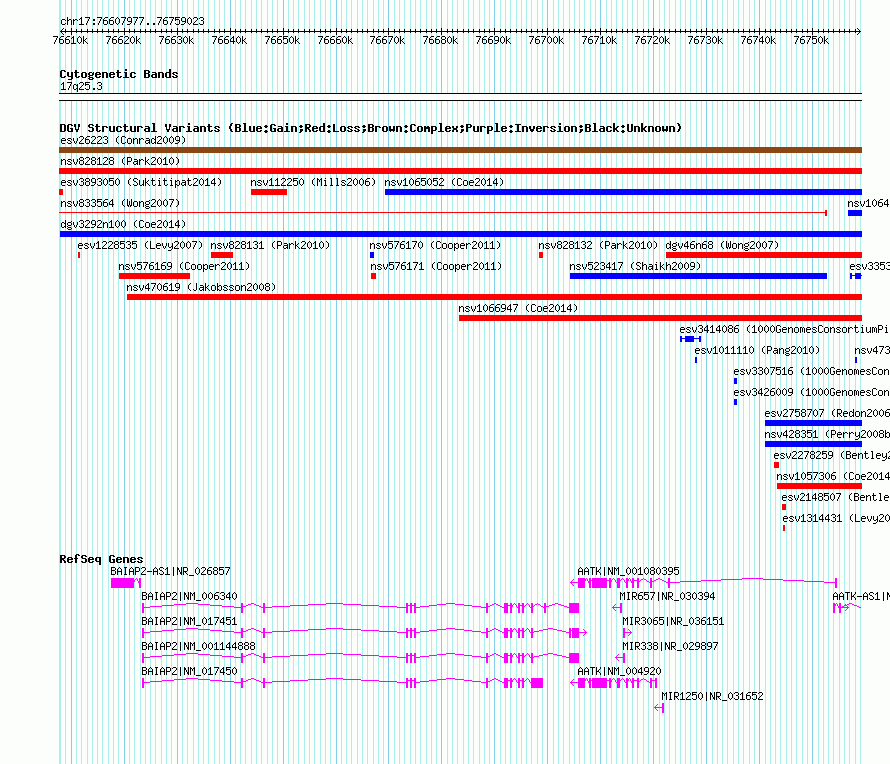890x764 pixels.
Task: Click the esv3307516 blue marker
Action: click(x=736, y=381)
